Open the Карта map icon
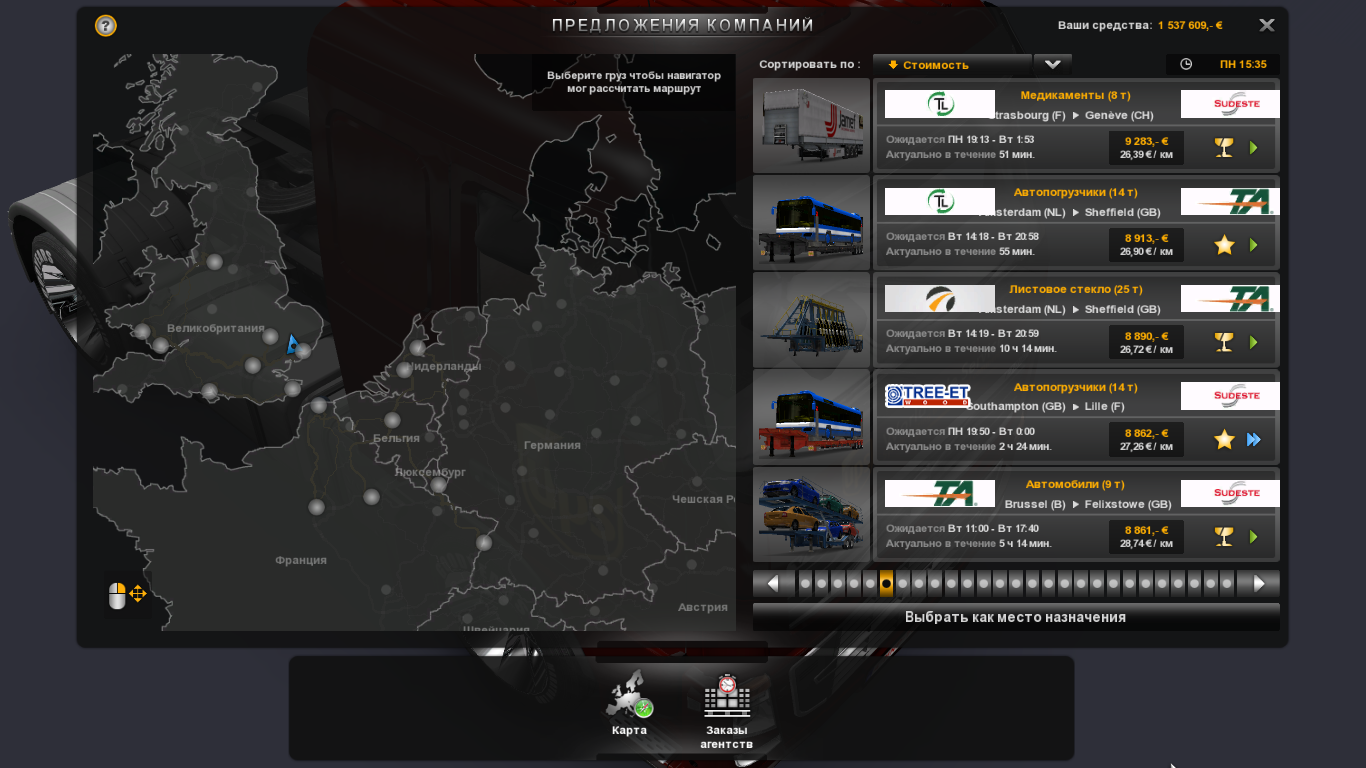This screenshot has width=1366, height=768. click(x=629, y=704)
